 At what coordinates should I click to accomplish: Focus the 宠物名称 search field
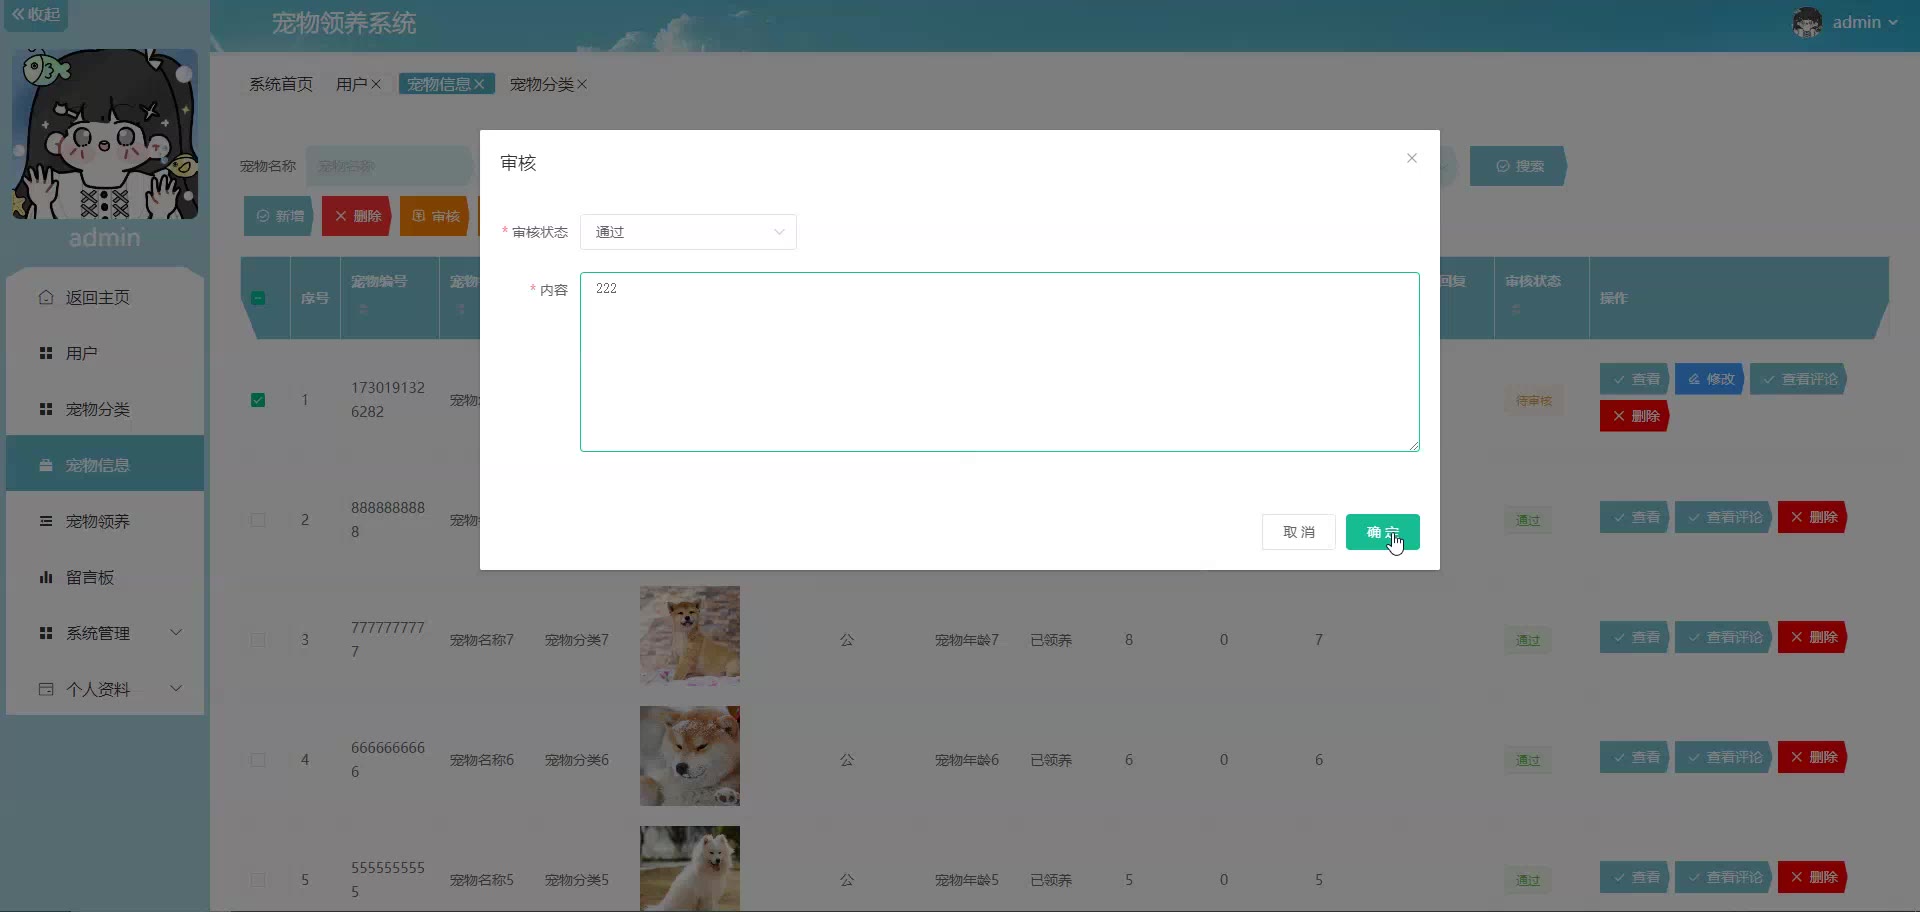coord(390,166)
